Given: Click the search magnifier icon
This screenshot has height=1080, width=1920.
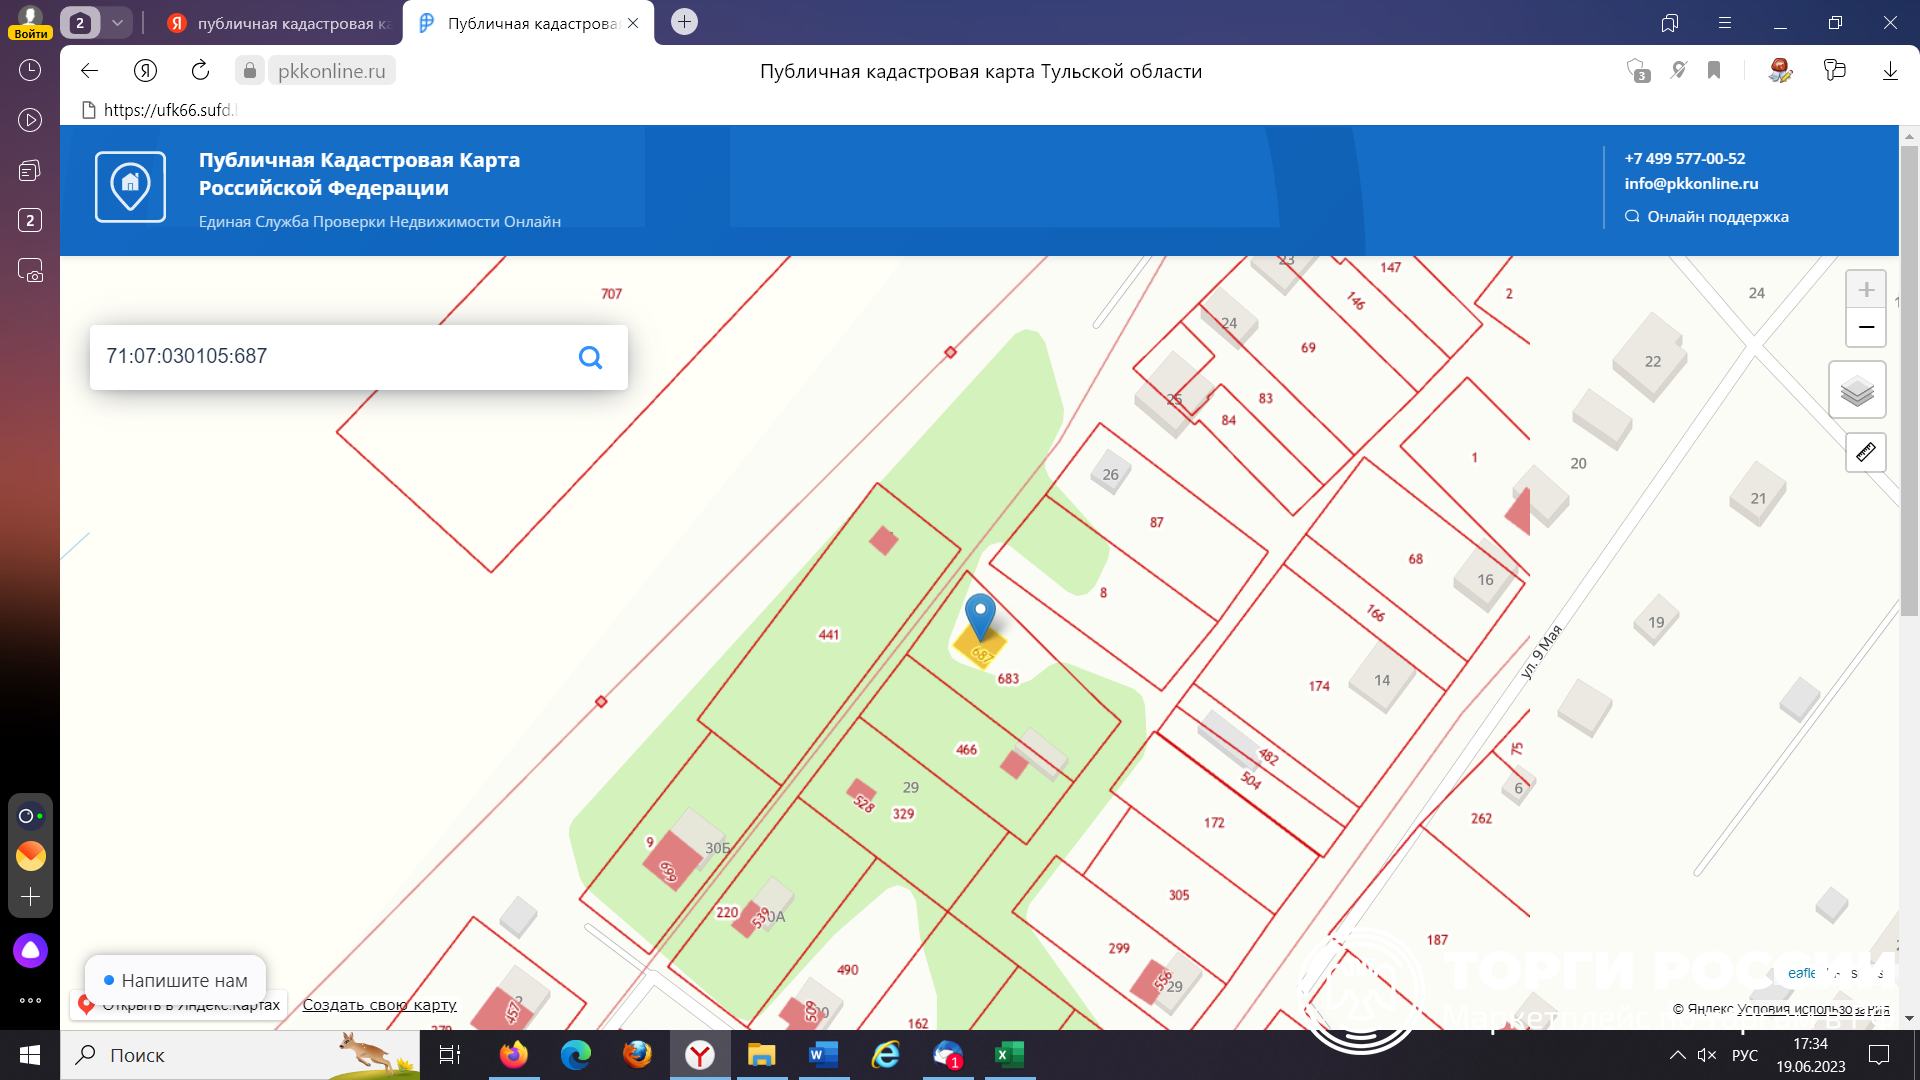Looking at the screenshot, I should (x=590, y=357).
